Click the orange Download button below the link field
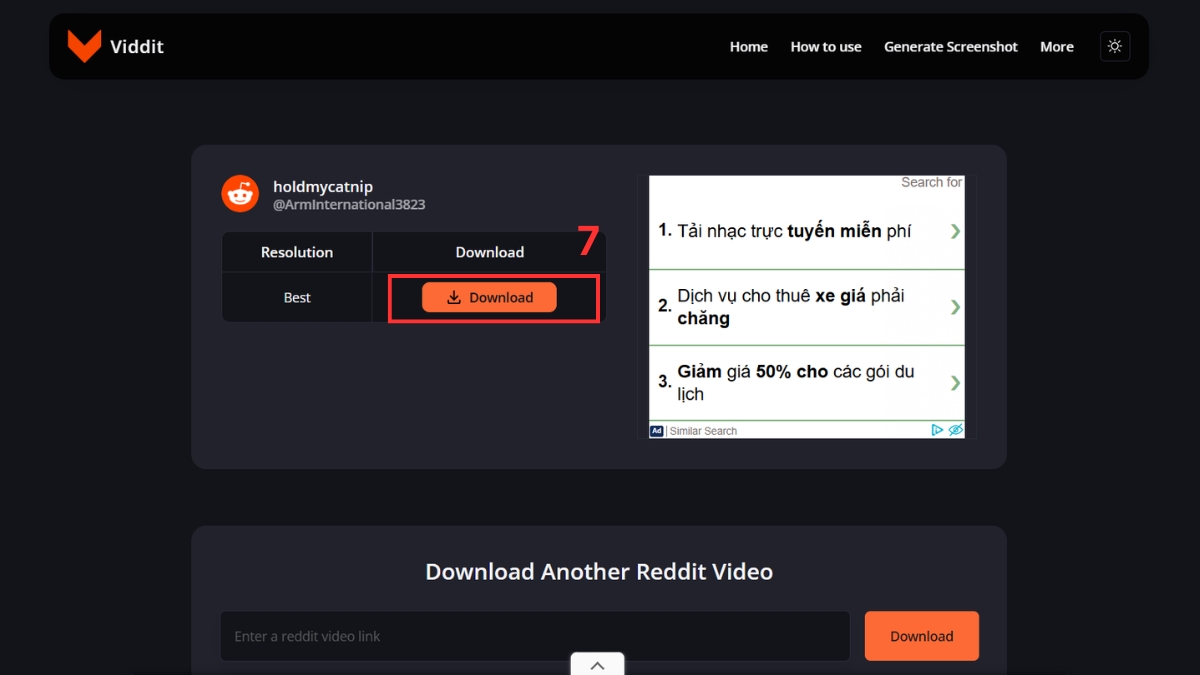The height and width of the screenshot is (675, 1200). [x=921, y=635]
